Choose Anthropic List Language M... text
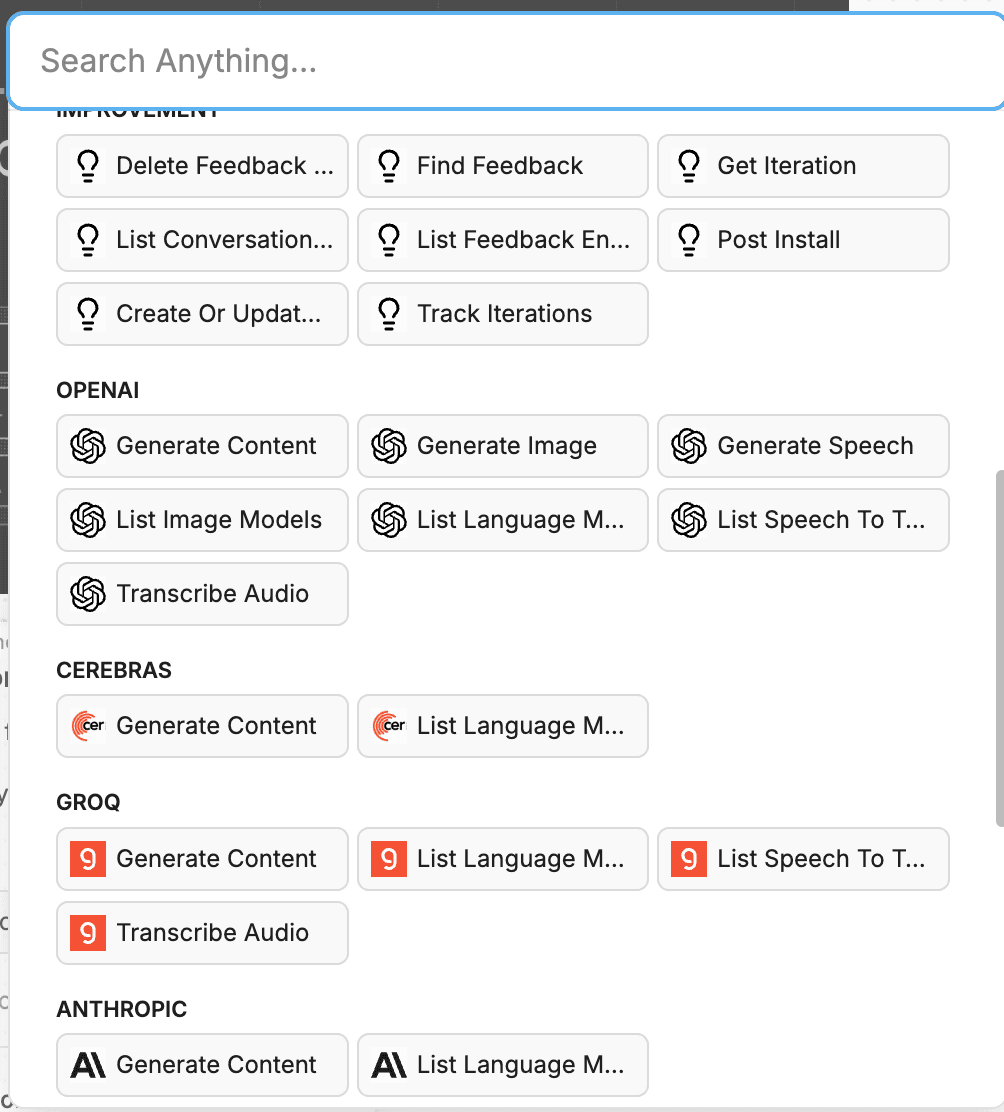The image size is (1004, 1112). click(520, 1065)
